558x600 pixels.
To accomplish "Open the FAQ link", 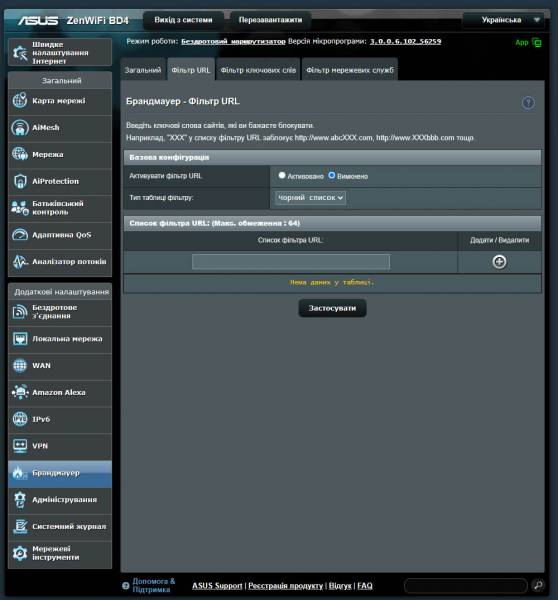I will tap(365, 585).
